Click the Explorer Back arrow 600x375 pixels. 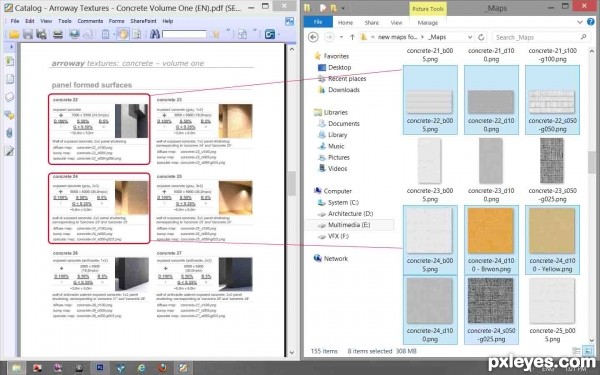click(313, 37)
